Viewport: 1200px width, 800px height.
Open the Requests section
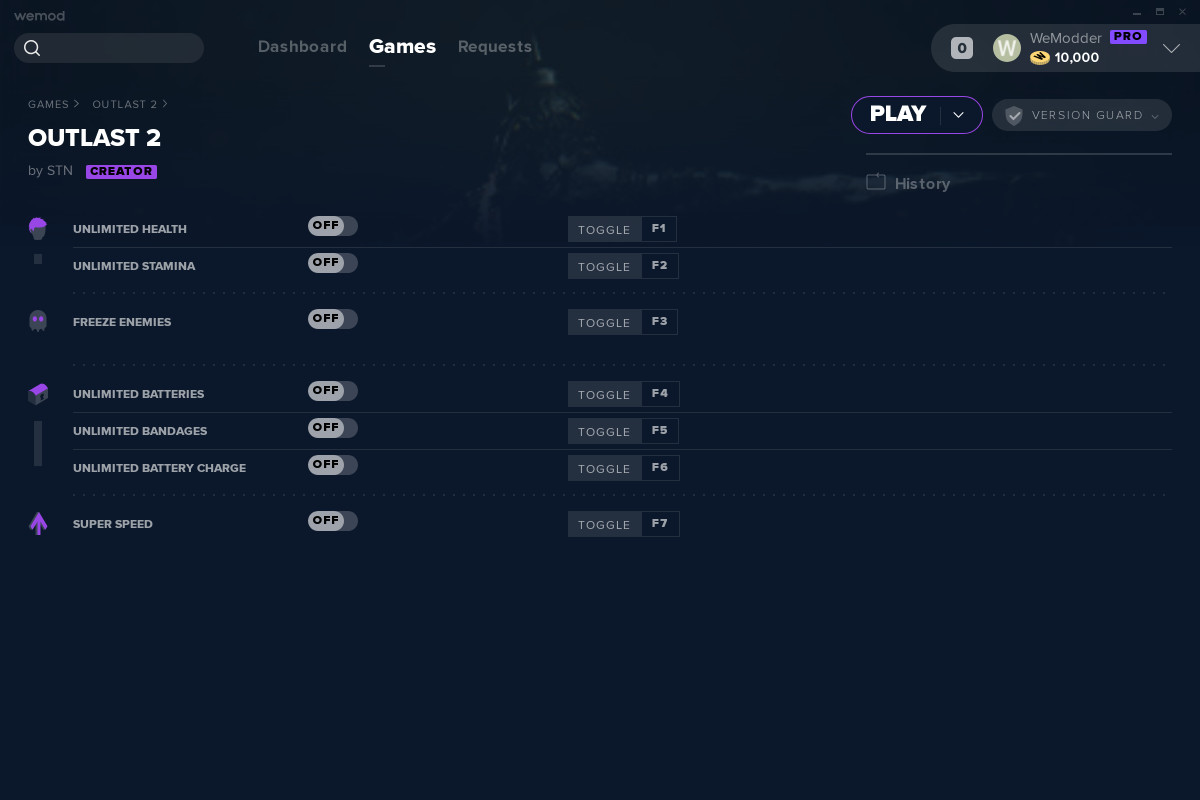pos(495,46)
